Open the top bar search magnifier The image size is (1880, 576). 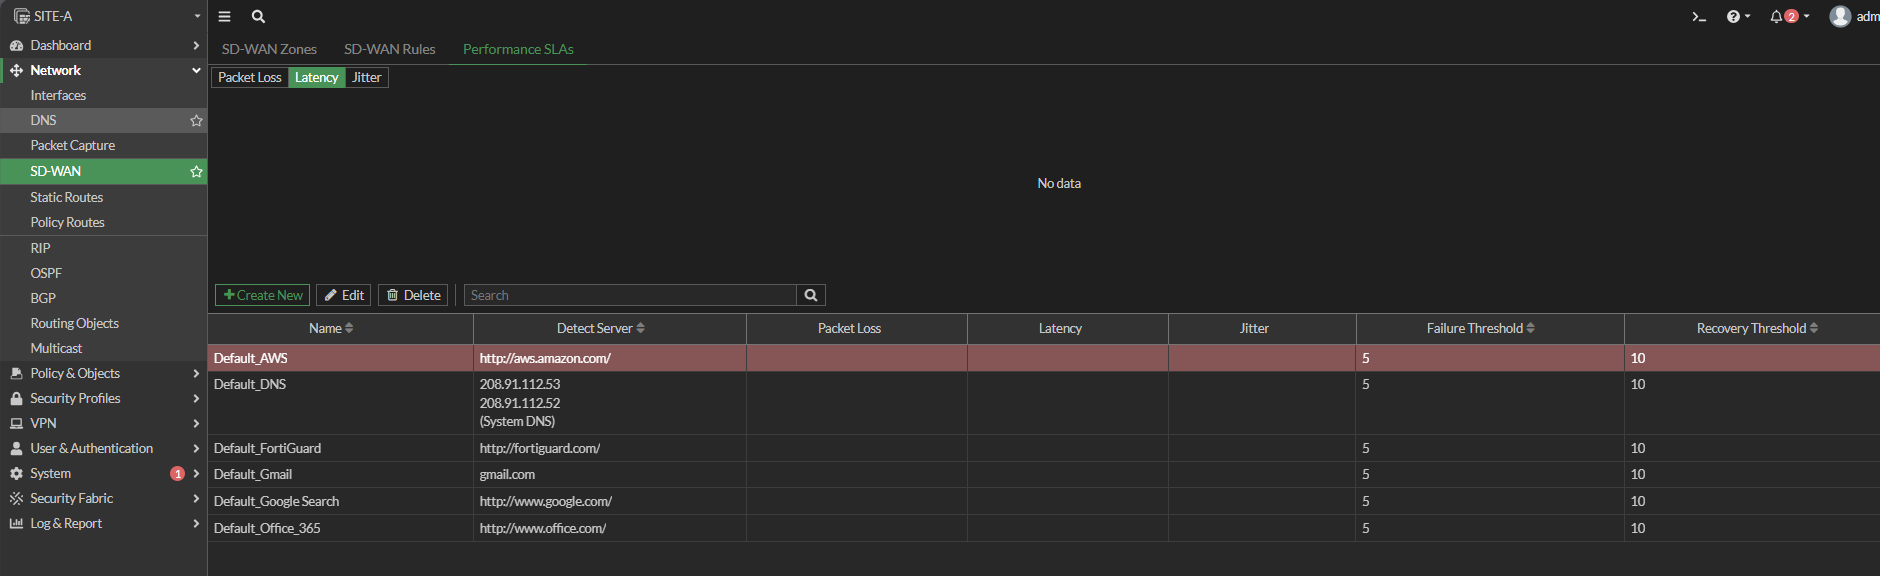(258, 16)
